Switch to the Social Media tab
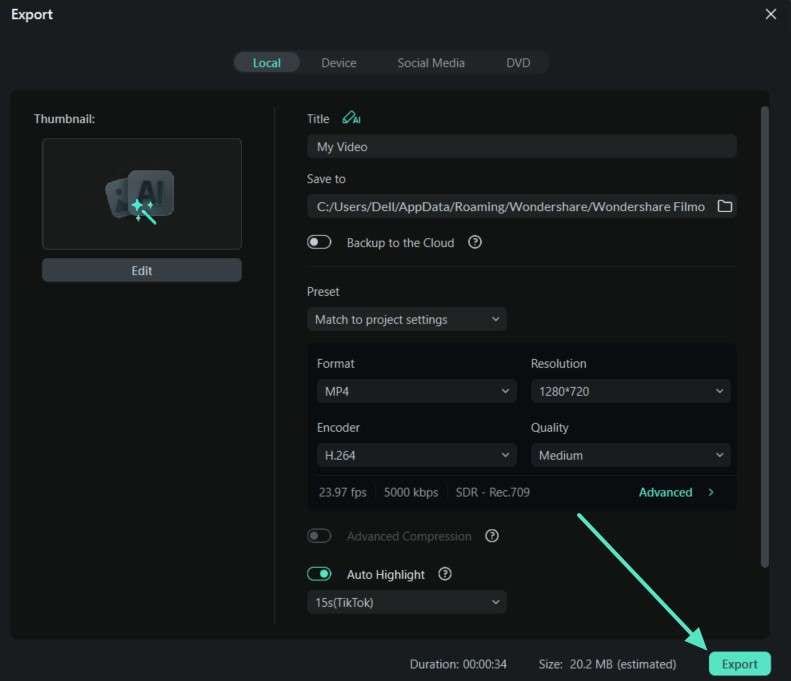Image resolution: width=791 pixels, height=681 pixels. tap(431, 63)
